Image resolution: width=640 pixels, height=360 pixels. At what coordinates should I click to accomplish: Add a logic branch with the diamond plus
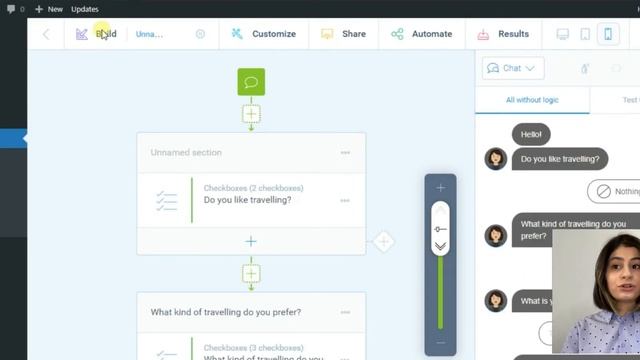(x=384, y=242)
